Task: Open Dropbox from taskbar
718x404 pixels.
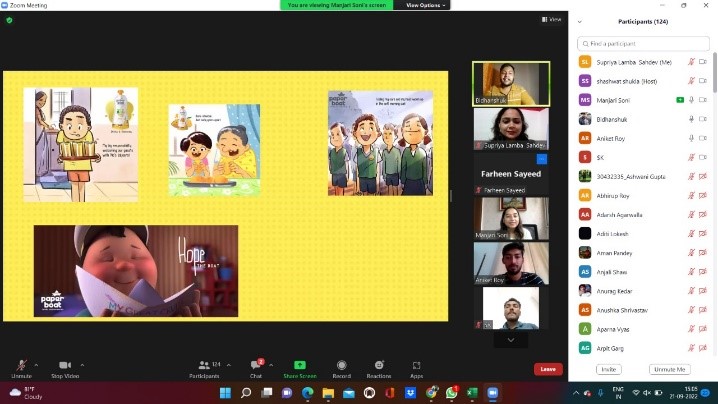Action: click(410, 393)
